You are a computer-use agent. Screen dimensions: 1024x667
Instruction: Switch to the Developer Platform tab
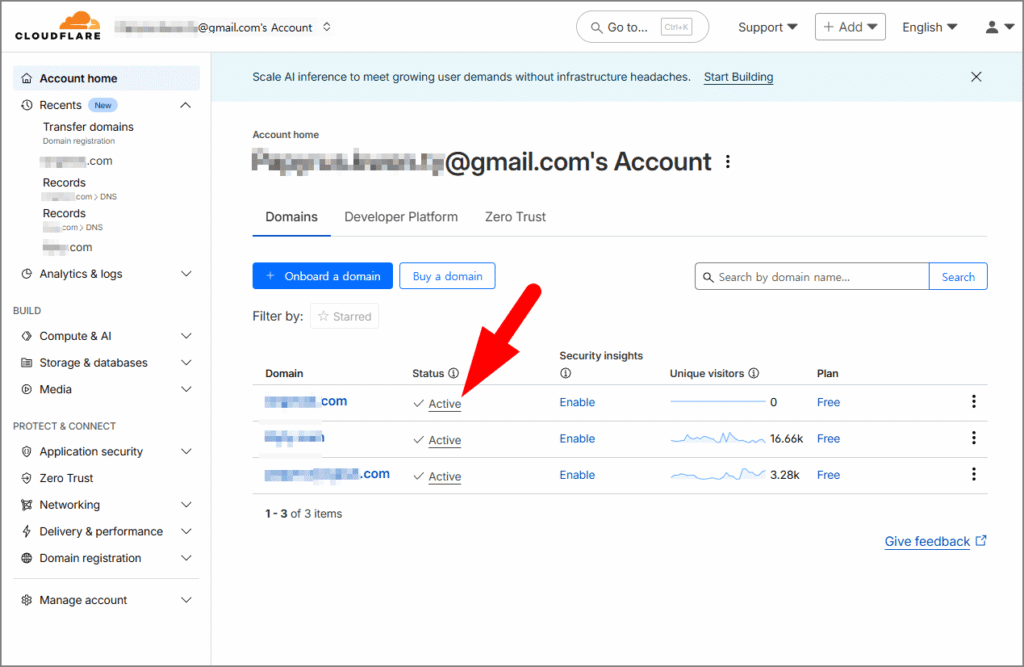401,217
